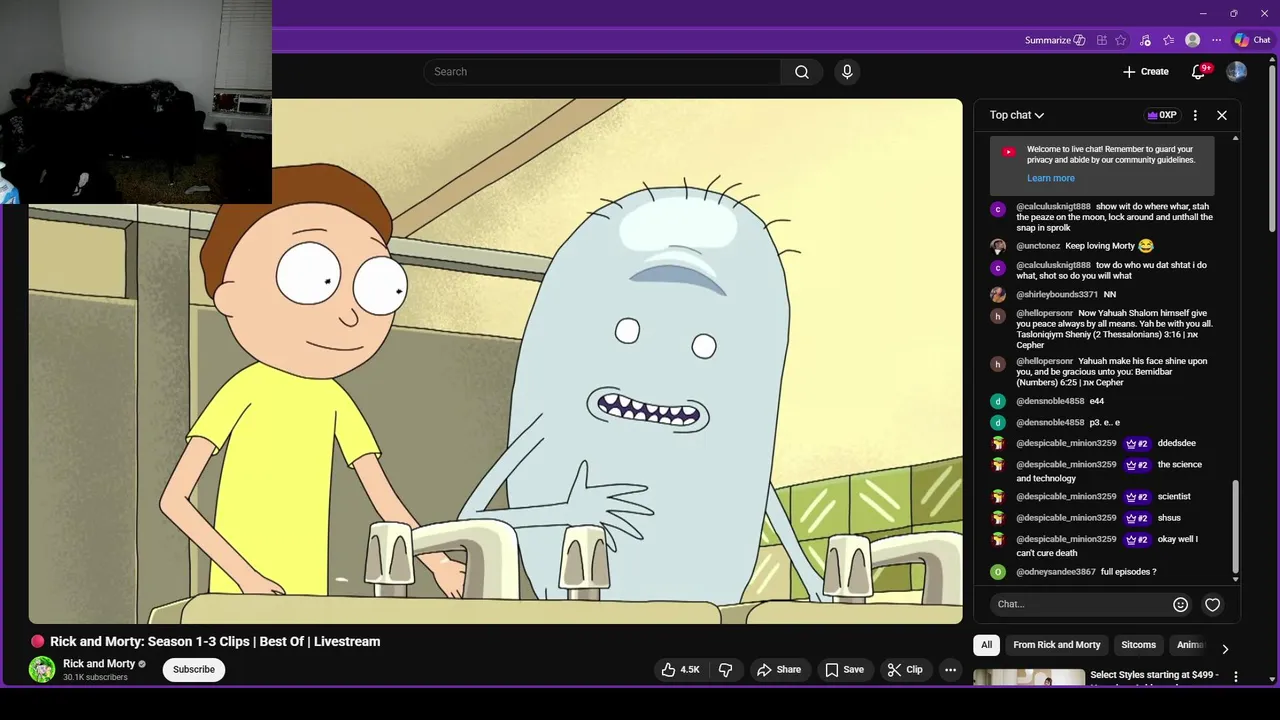The image size is (1280, 720).
Task: Open the chat emoji picker
Action: (1180, 604)
